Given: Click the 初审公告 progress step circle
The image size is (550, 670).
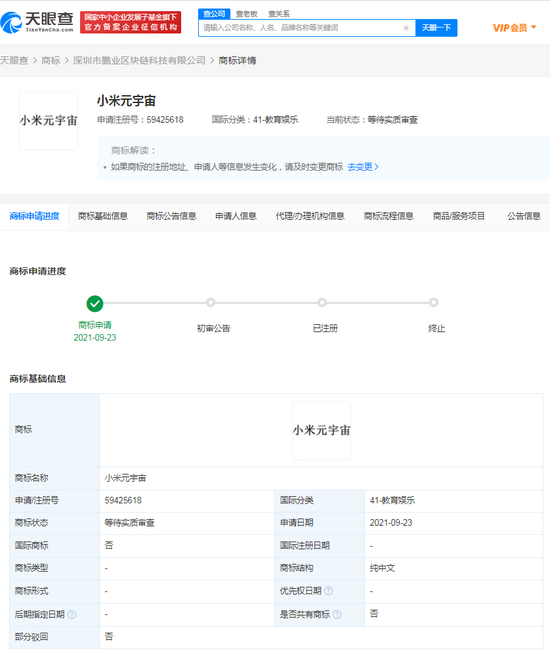Looking at the screenshot, I should tap(210, 303).
